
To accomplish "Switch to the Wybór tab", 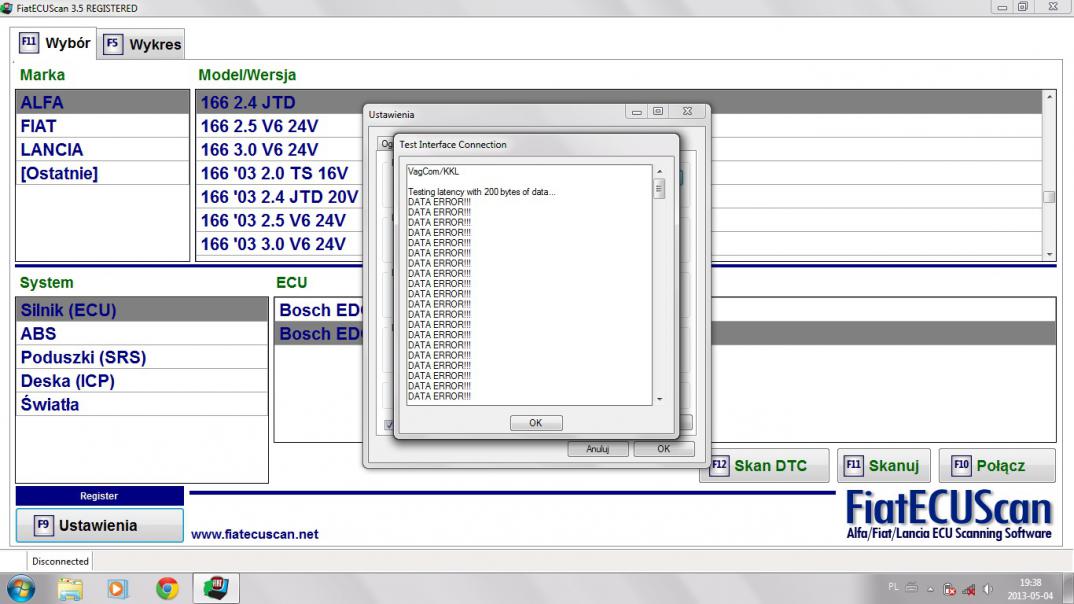I will (55, 43).
